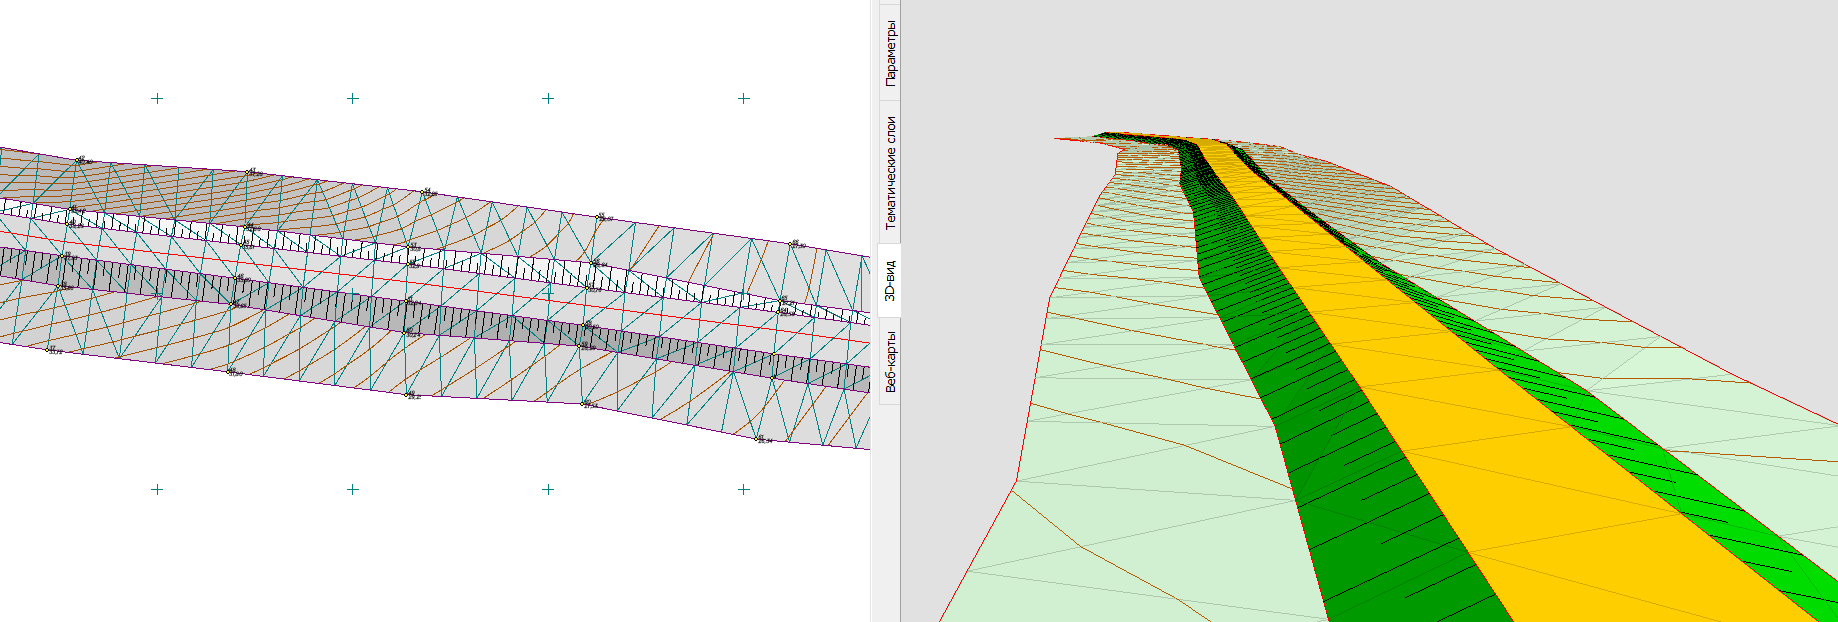1838x622 pixels.
Task: Click the first grid cross above the corridor
Action: pos(157,98)
